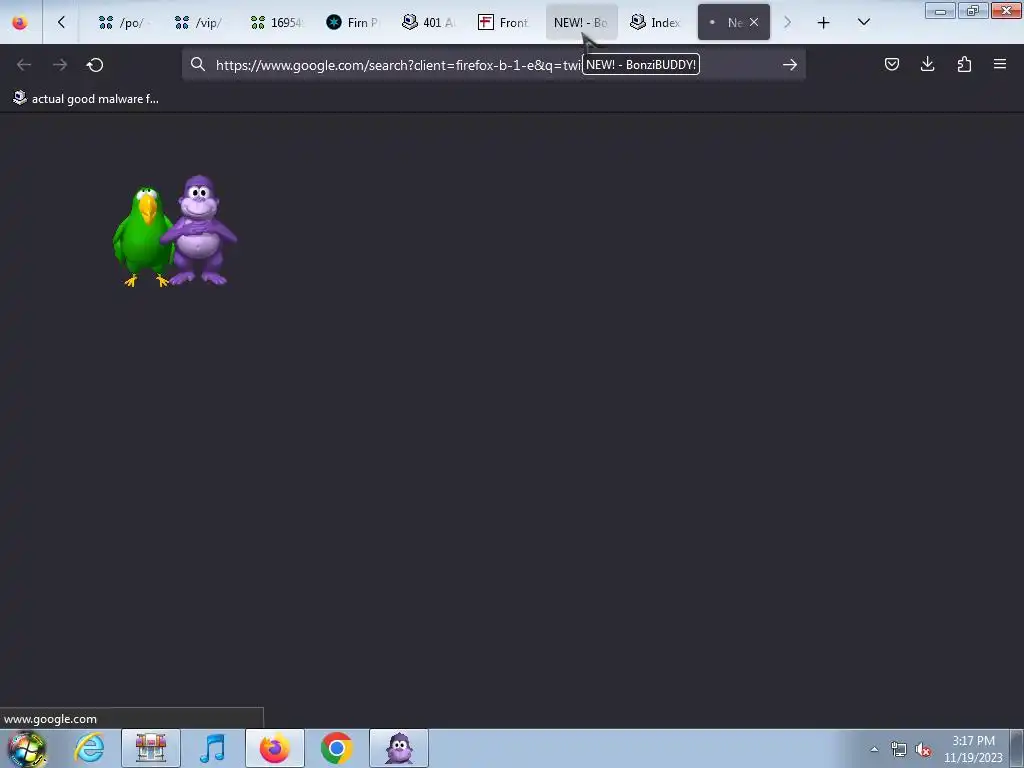Open BonziBuddy from the taskbar
This screenshot has height=768, width=1024.
pos(399,748)
